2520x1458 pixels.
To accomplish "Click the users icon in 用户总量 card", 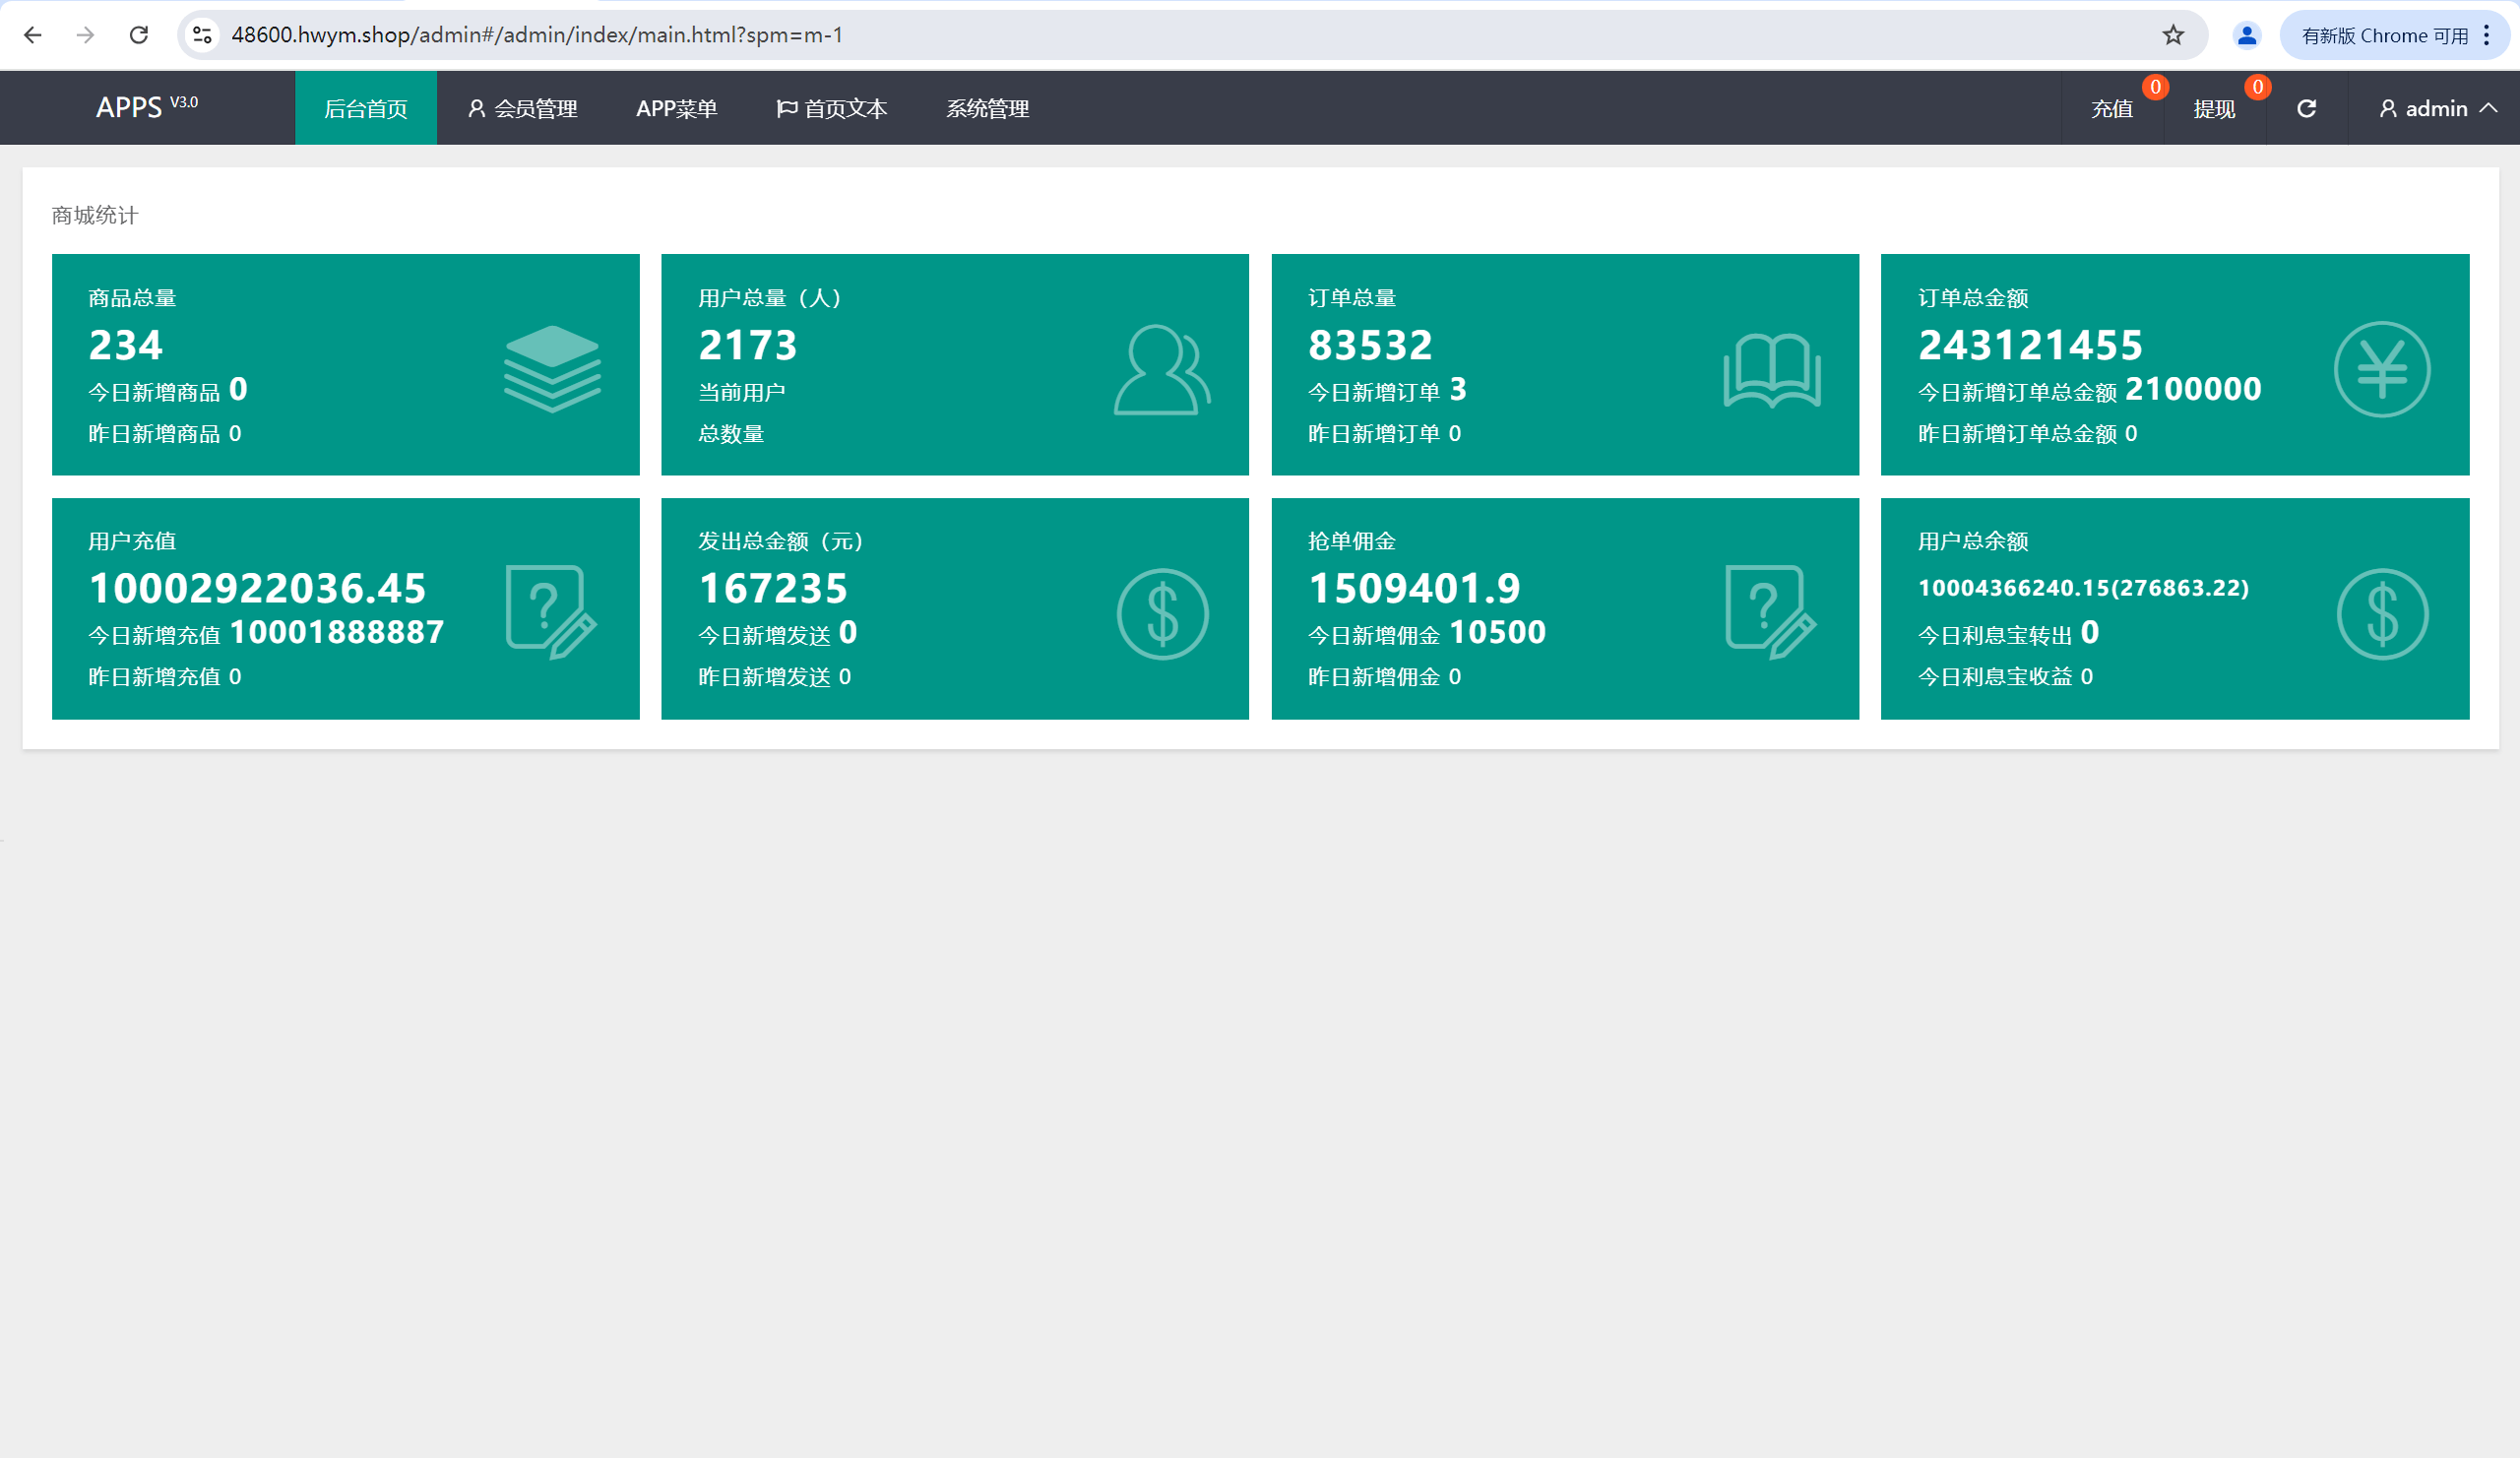I will tap(1161, 369).
